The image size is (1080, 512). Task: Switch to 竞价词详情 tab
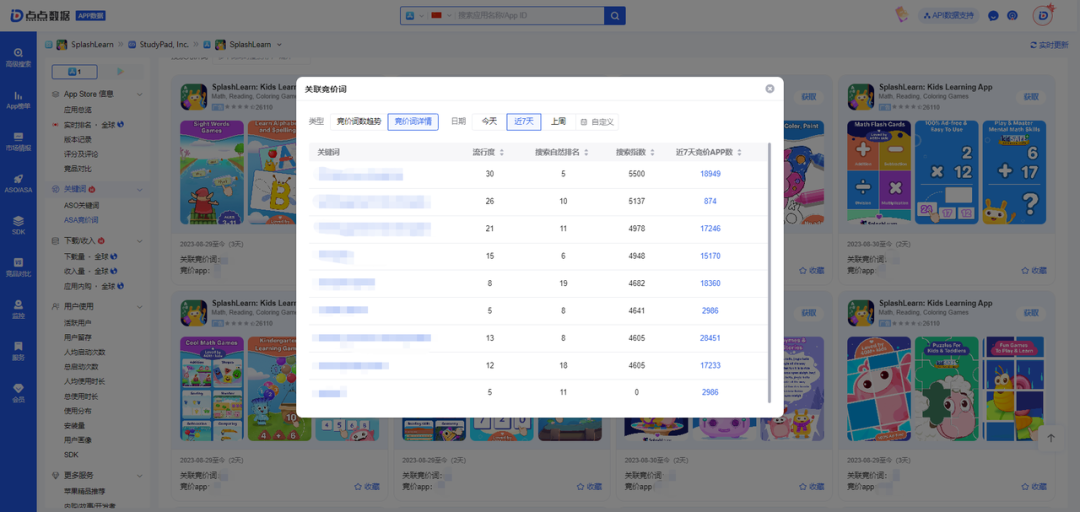(413, 121)
